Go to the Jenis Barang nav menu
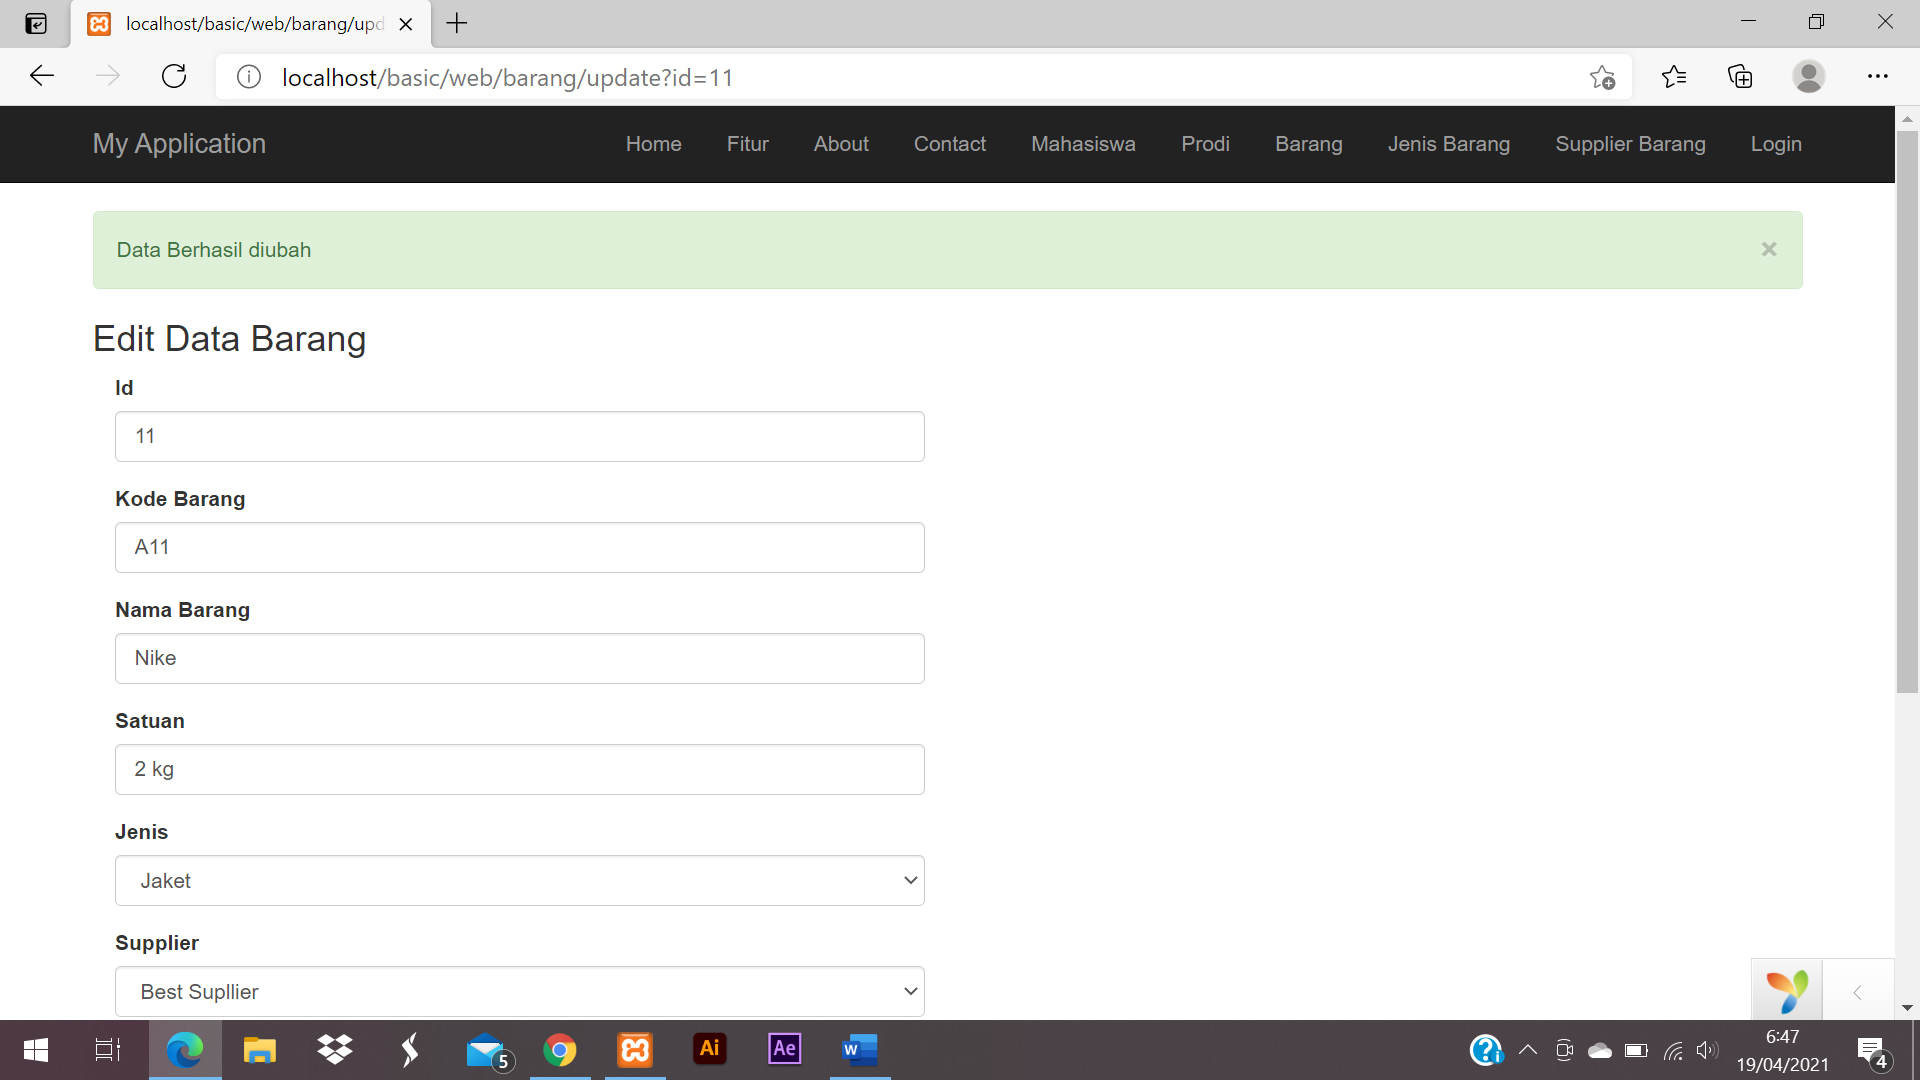 [x=1448, y=144]
